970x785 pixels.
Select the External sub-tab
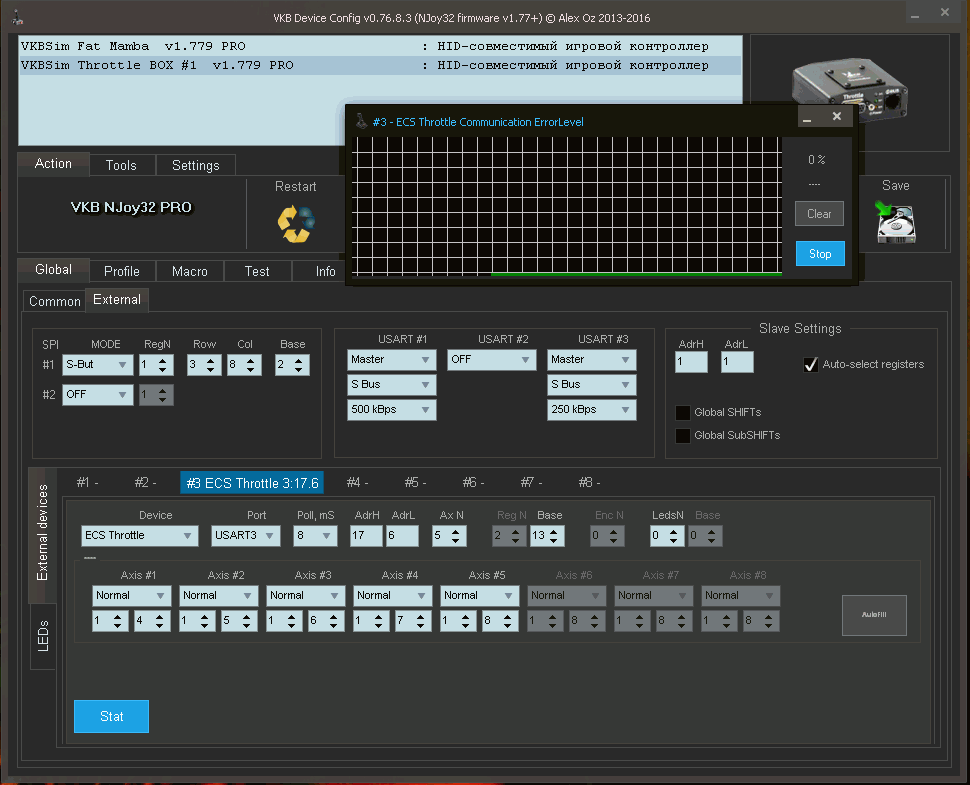click(117, 299)
